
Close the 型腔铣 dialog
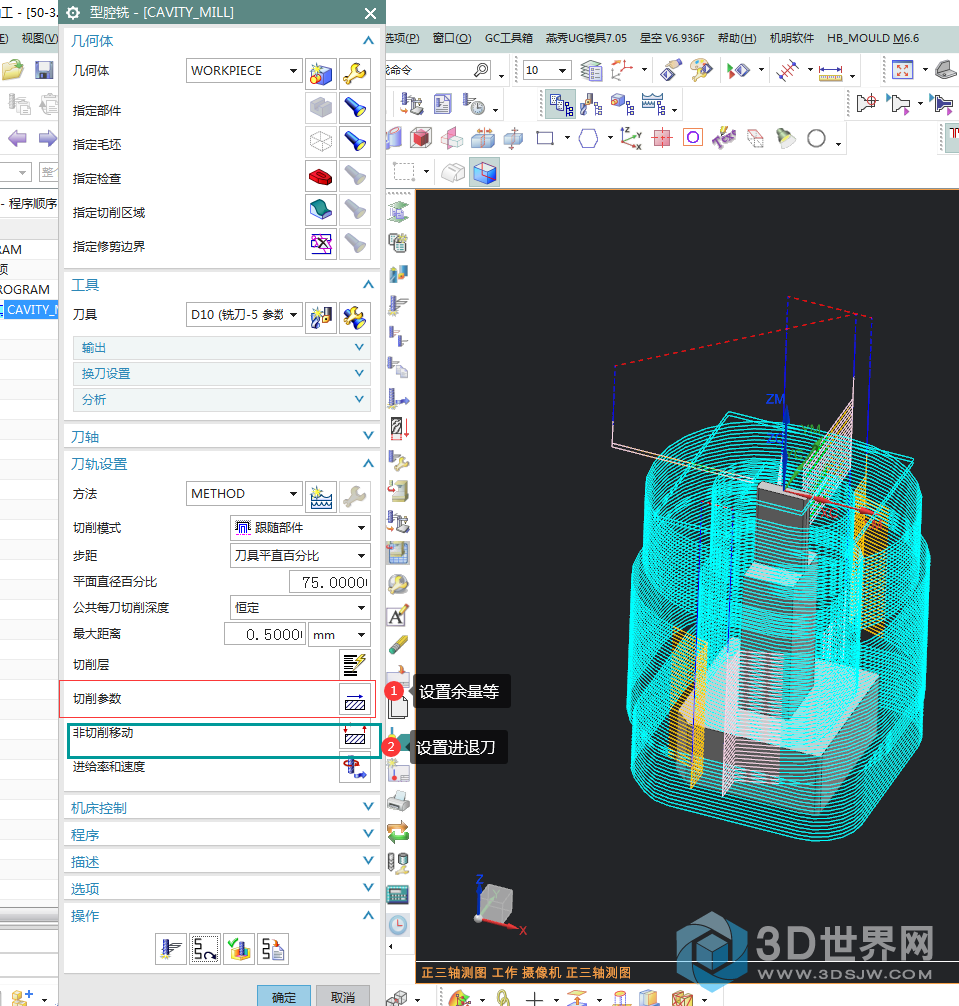370,13
